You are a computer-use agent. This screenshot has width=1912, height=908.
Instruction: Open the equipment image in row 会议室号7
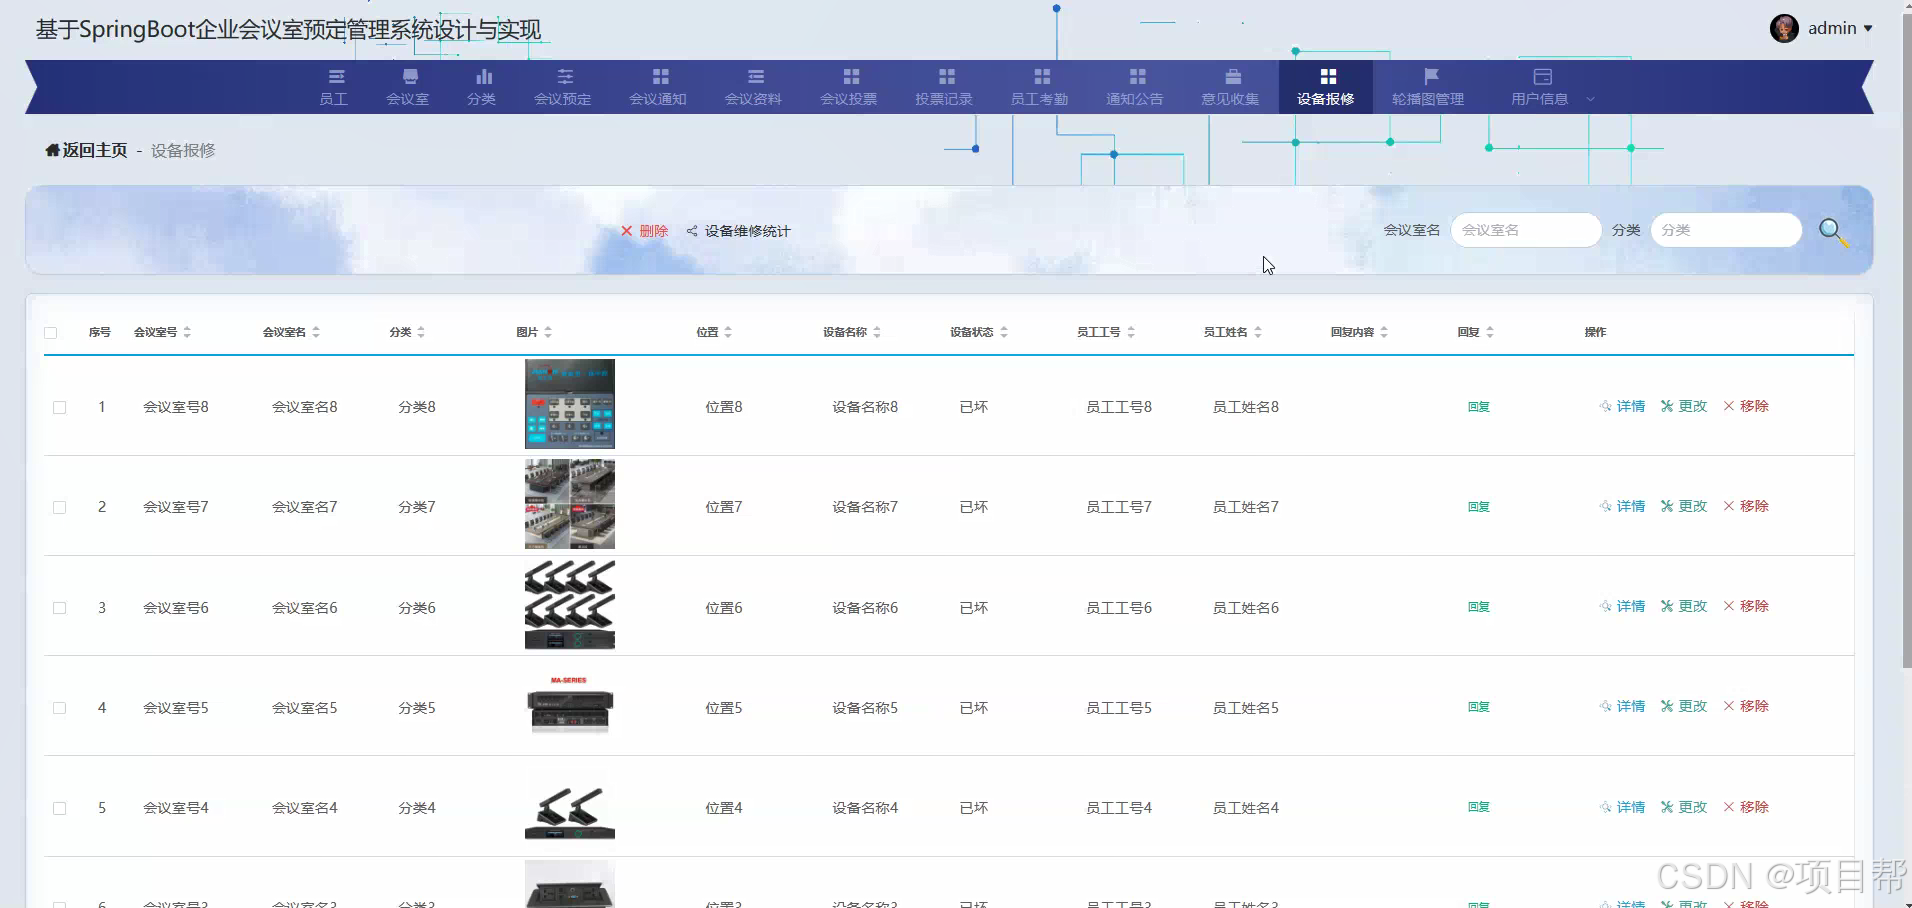pos(570,504)
